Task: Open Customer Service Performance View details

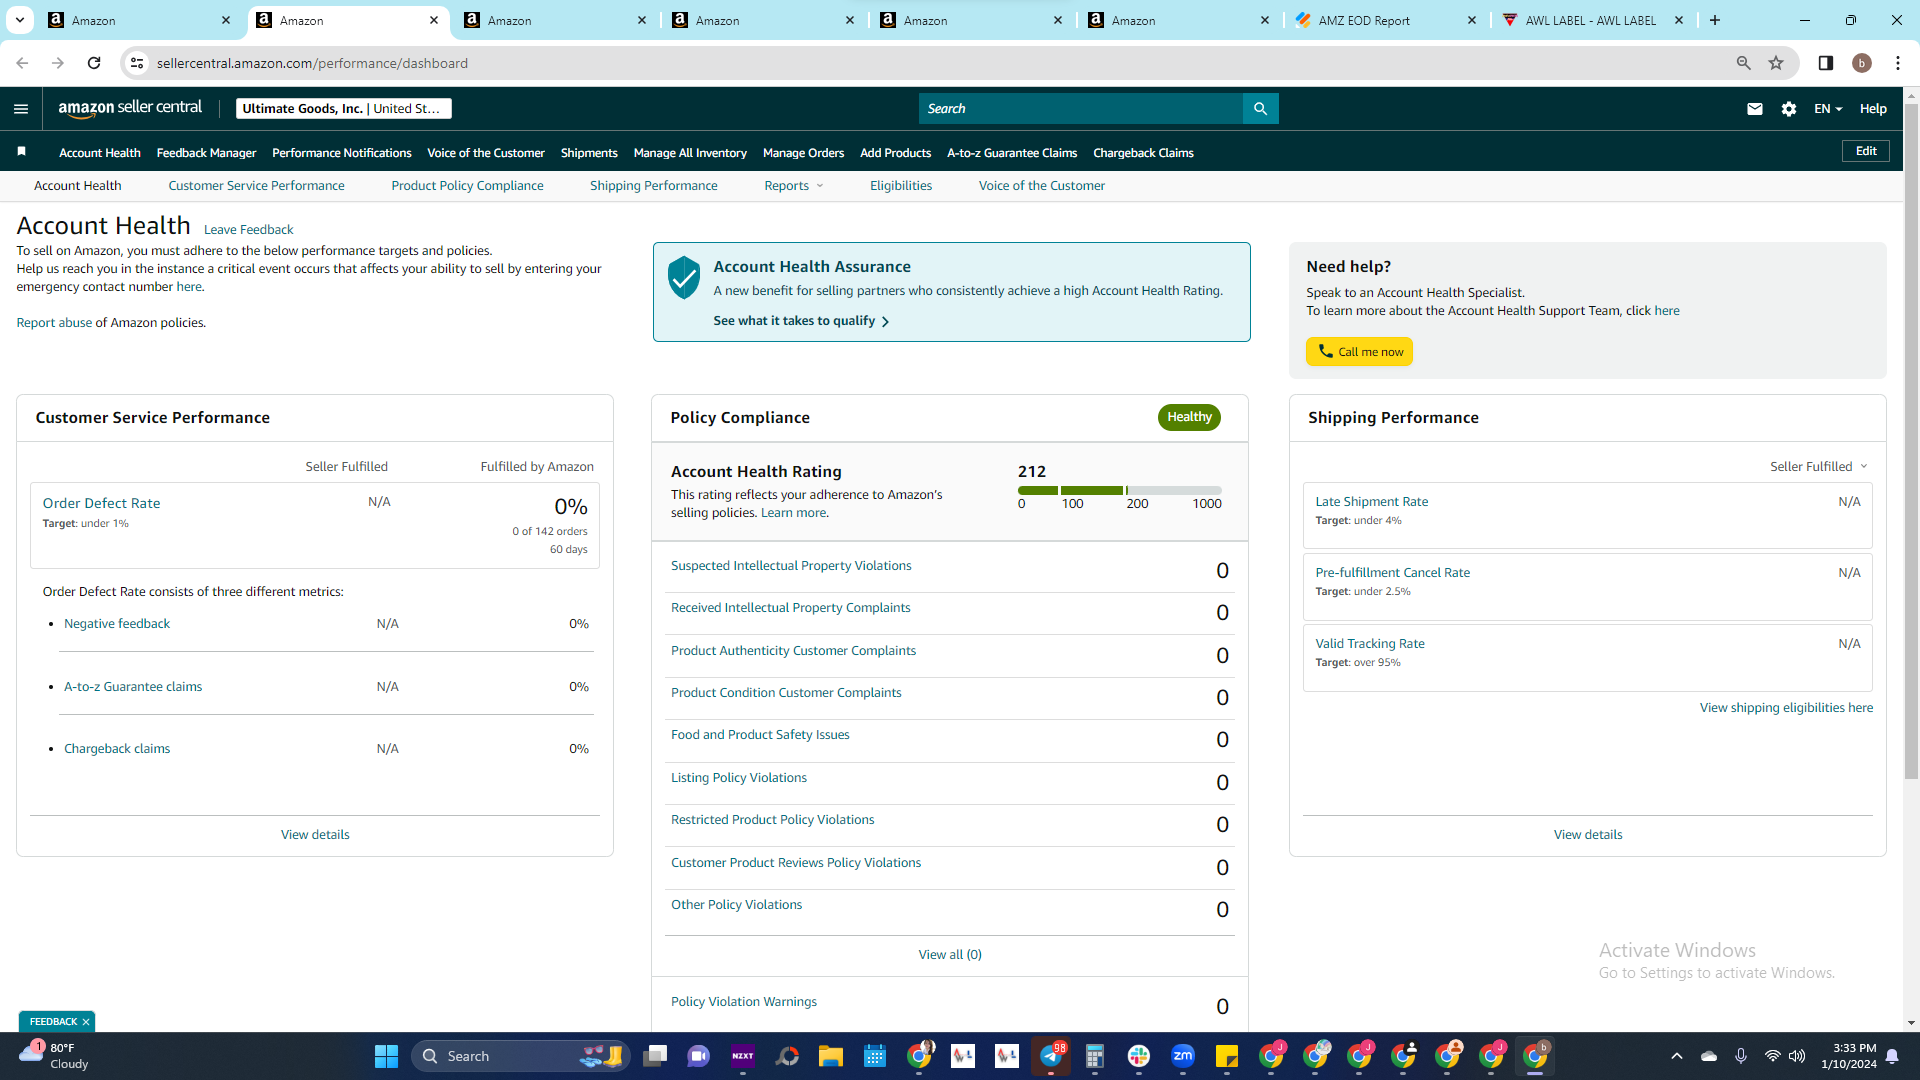Action: coord(315,835)
